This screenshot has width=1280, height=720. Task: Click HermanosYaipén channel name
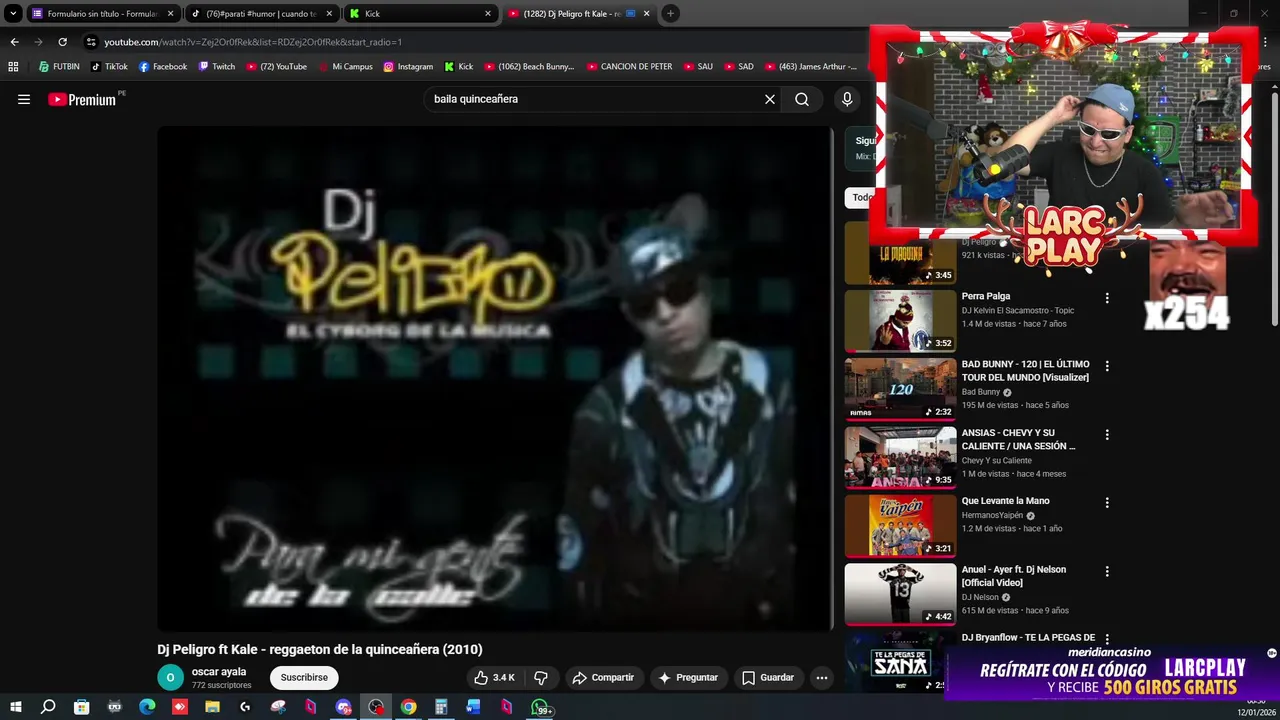992,516
